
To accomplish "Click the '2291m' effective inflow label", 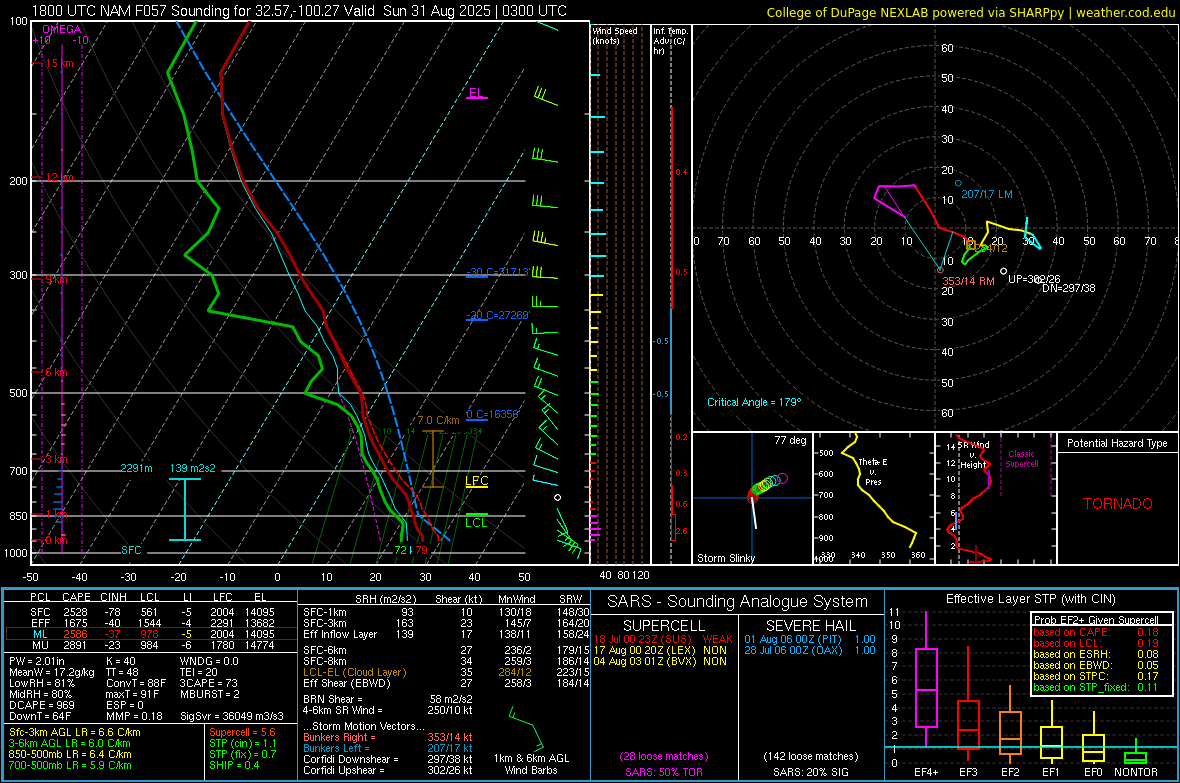I will pyautogui.click(x=136, y=468).
